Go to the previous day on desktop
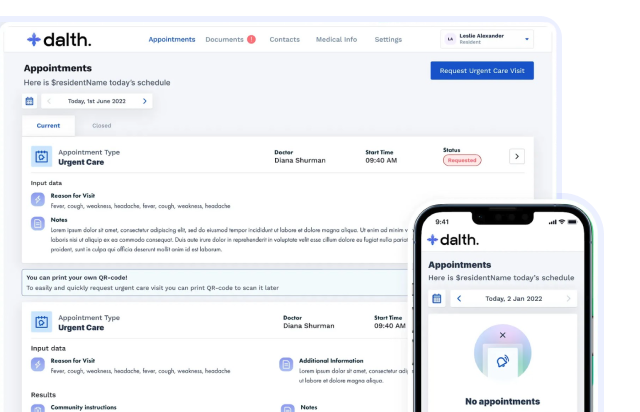The width and height of the screenshot is (640, 412). point(50,101)
